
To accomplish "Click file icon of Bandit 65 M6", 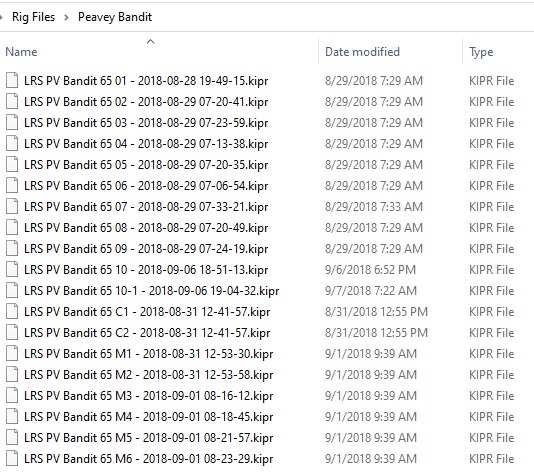I will coord(12,459).
